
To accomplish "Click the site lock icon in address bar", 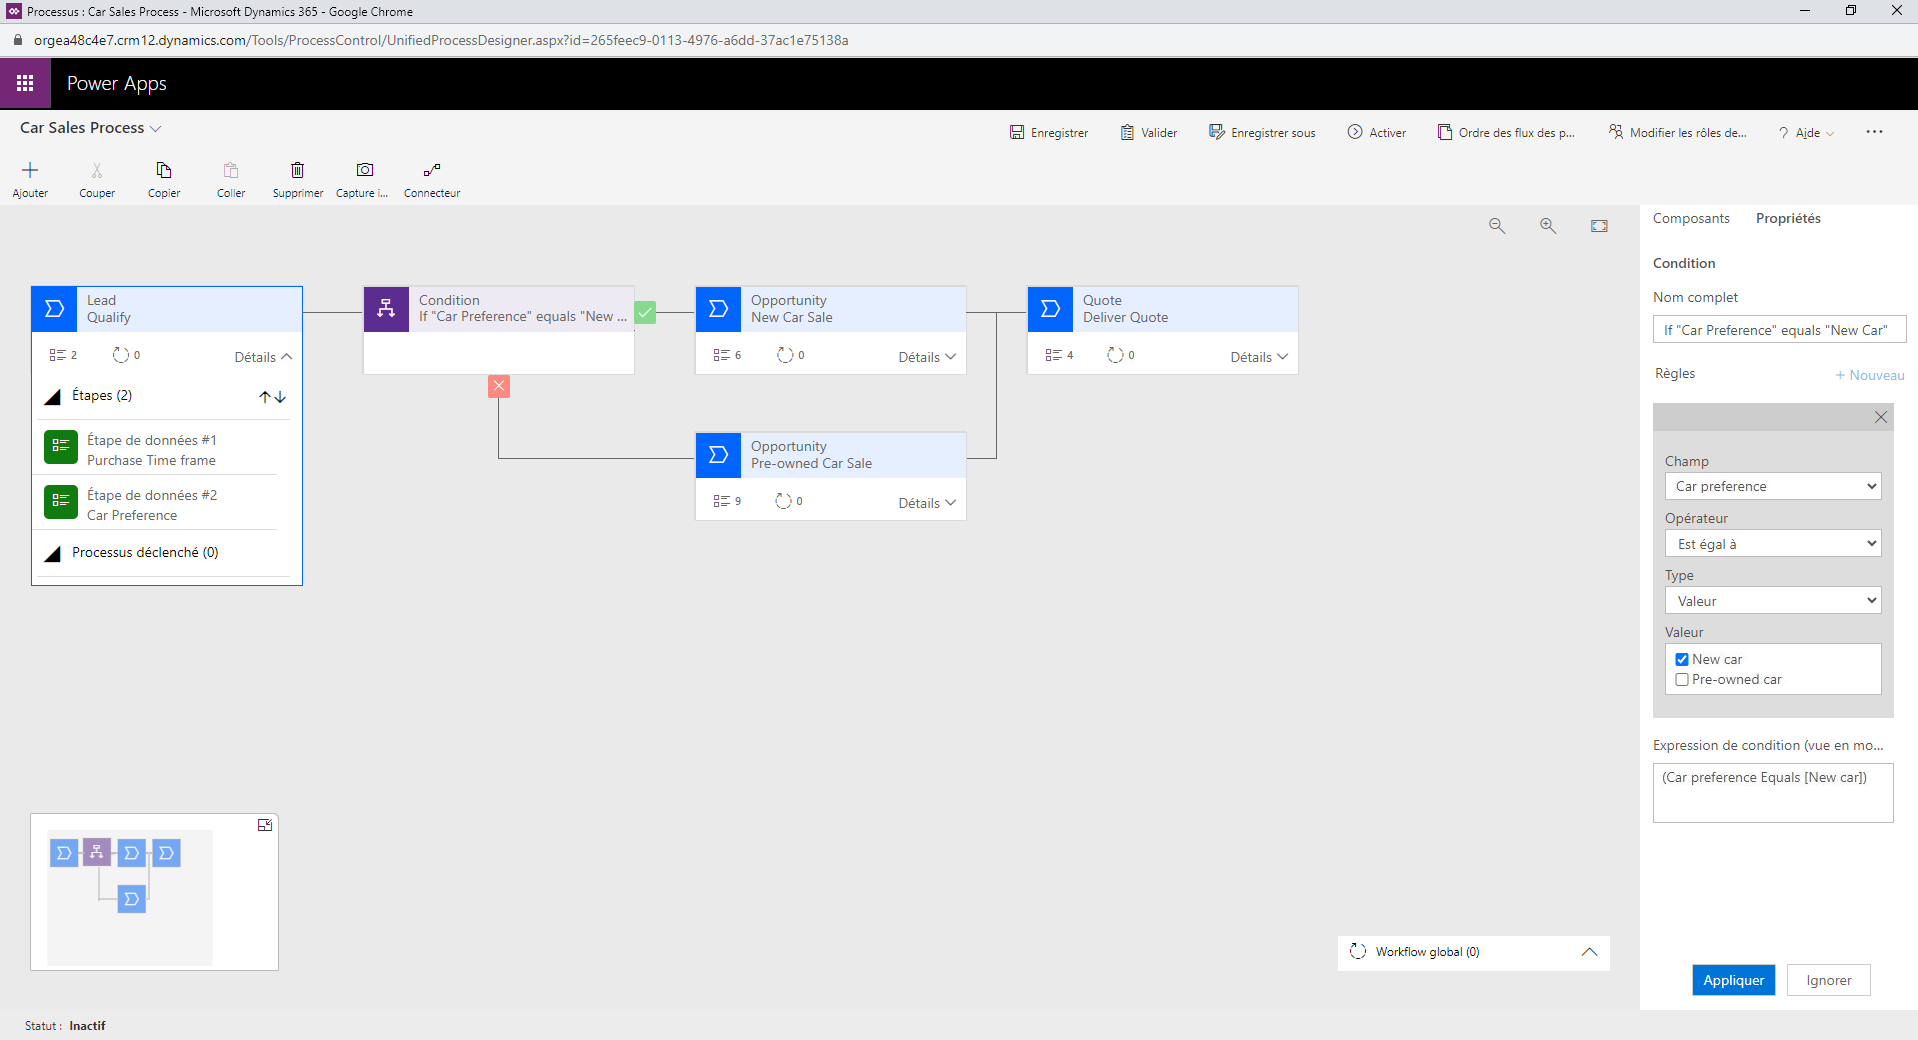I will [17, 40].
